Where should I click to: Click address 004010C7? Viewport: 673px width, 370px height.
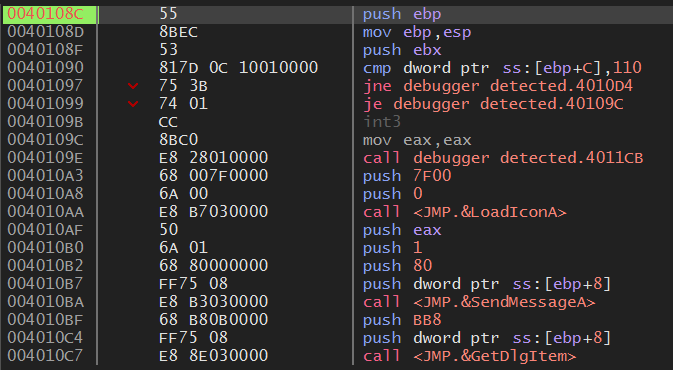pos(45,356)
